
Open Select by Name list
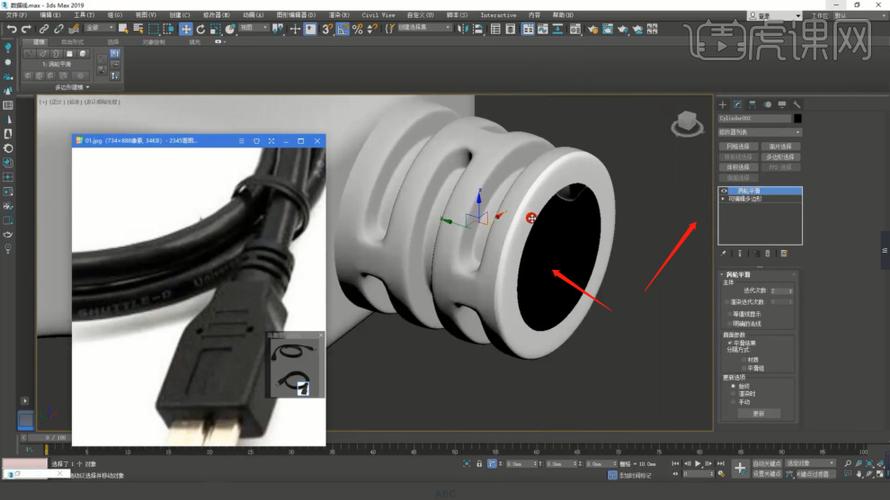point(138,29)
